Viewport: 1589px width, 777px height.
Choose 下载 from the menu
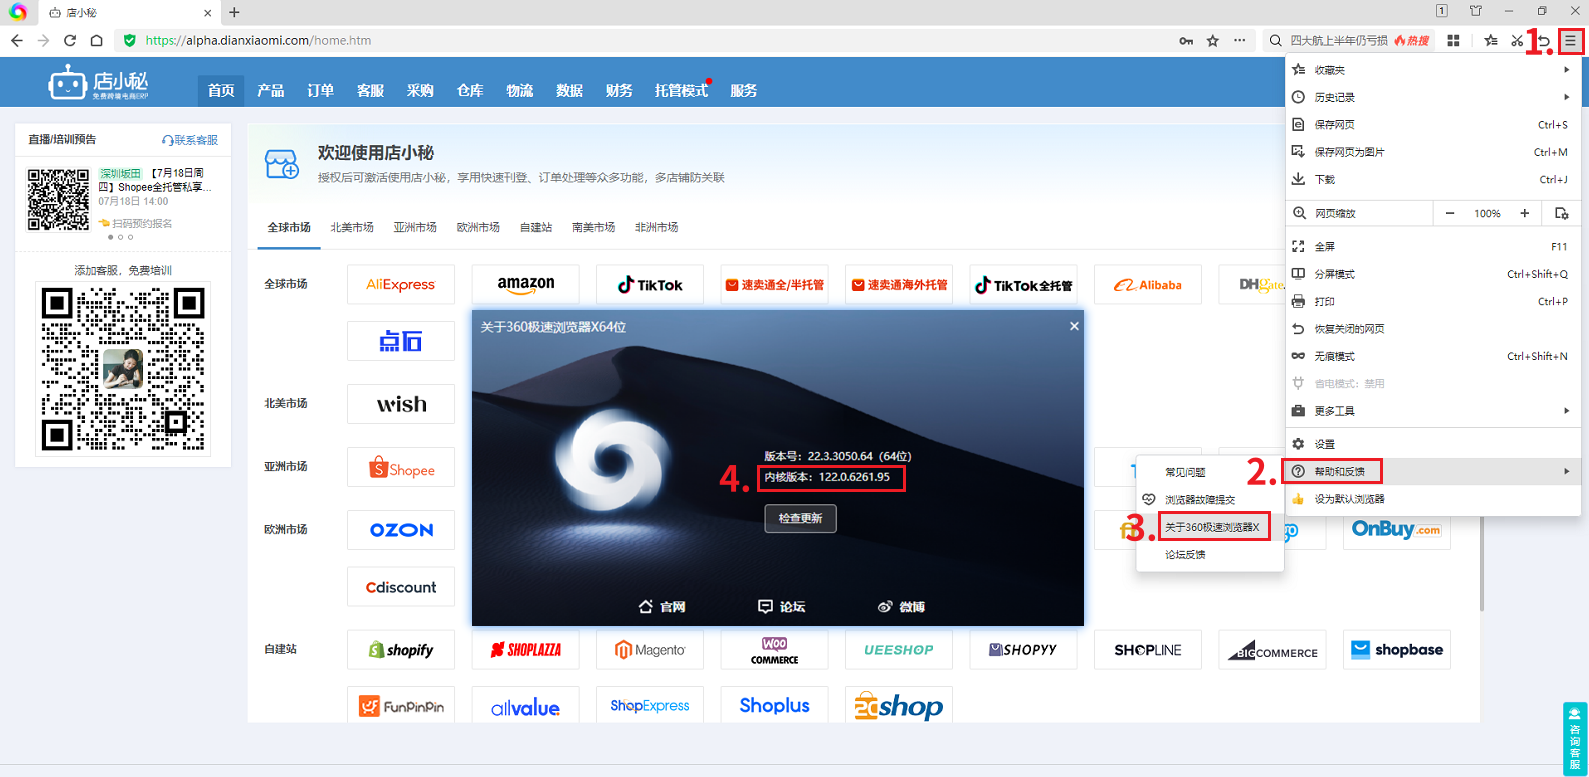[x=1432, y=180]
